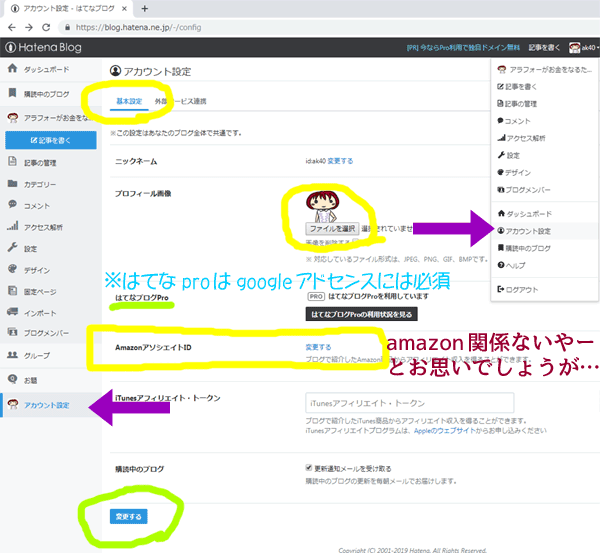
Task: Open インポート truck icon in sidebar
Action: coord(13,312)
